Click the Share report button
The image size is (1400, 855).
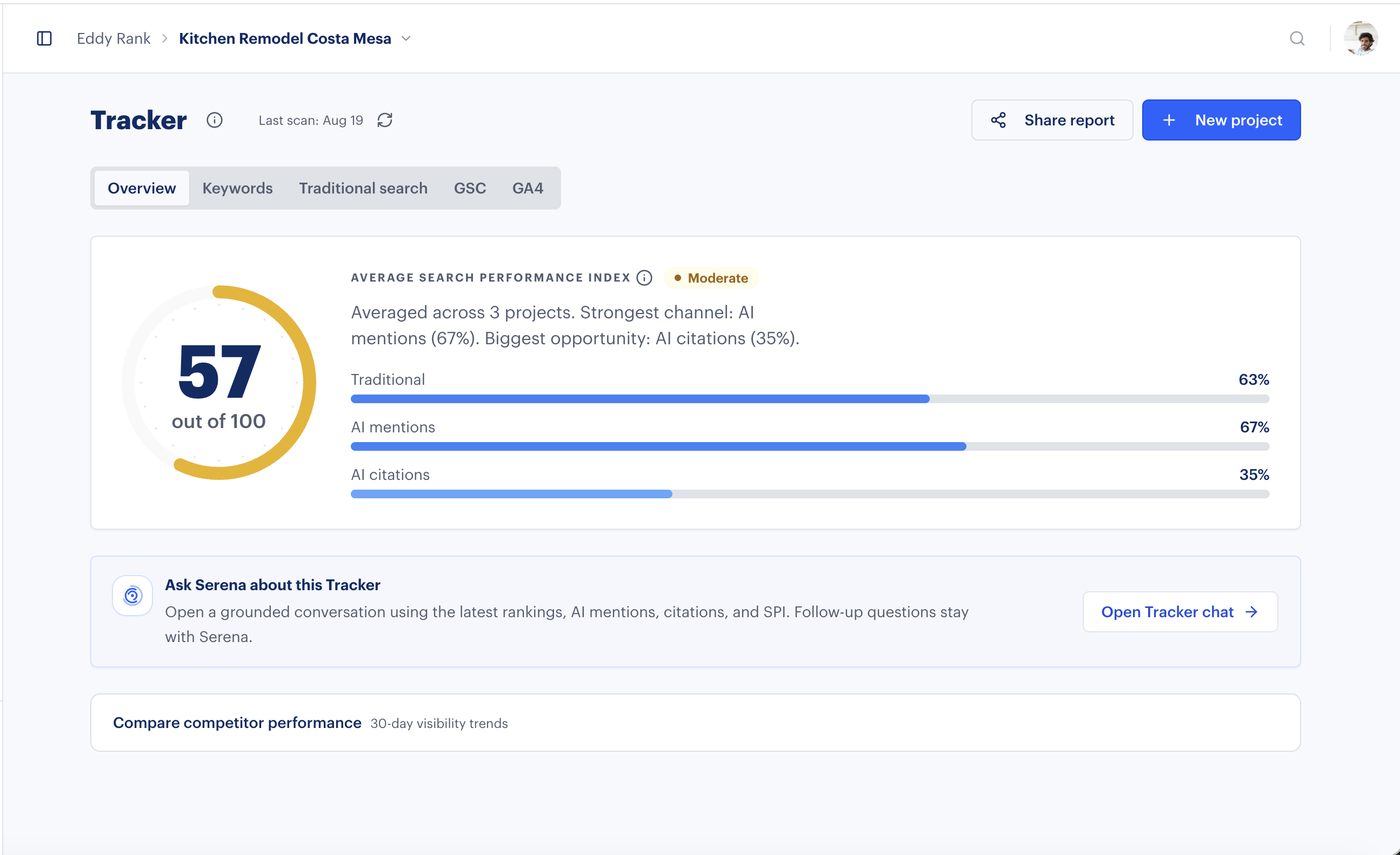(1052, 120)
